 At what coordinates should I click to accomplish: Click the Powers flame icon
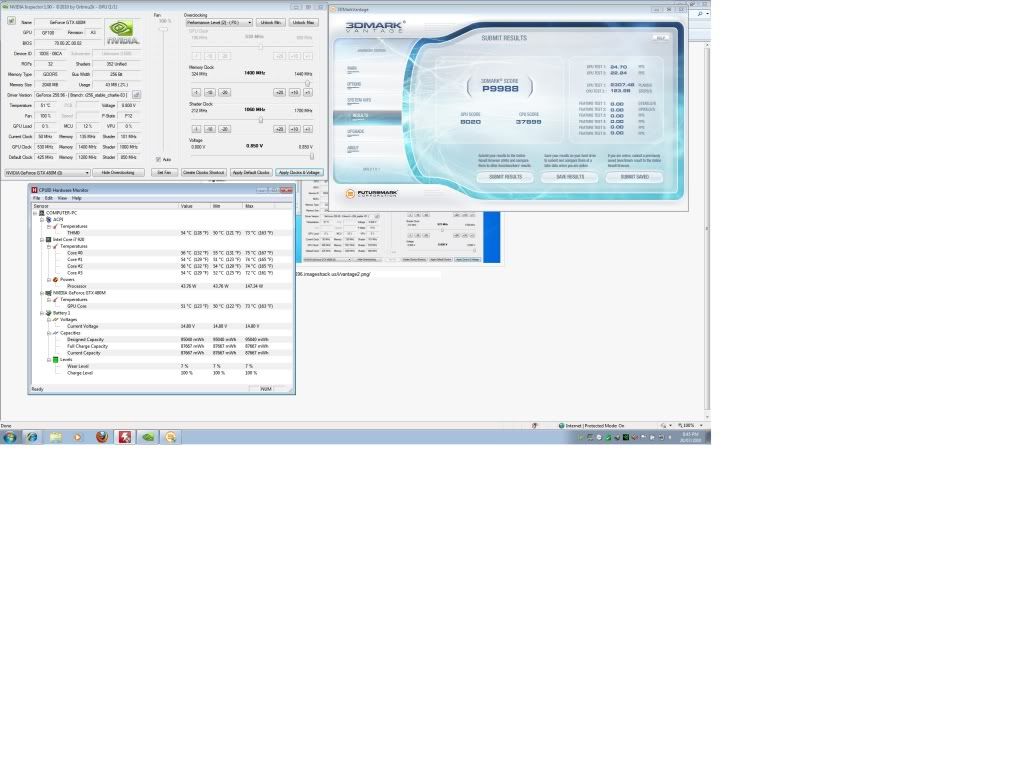(56, 280)
